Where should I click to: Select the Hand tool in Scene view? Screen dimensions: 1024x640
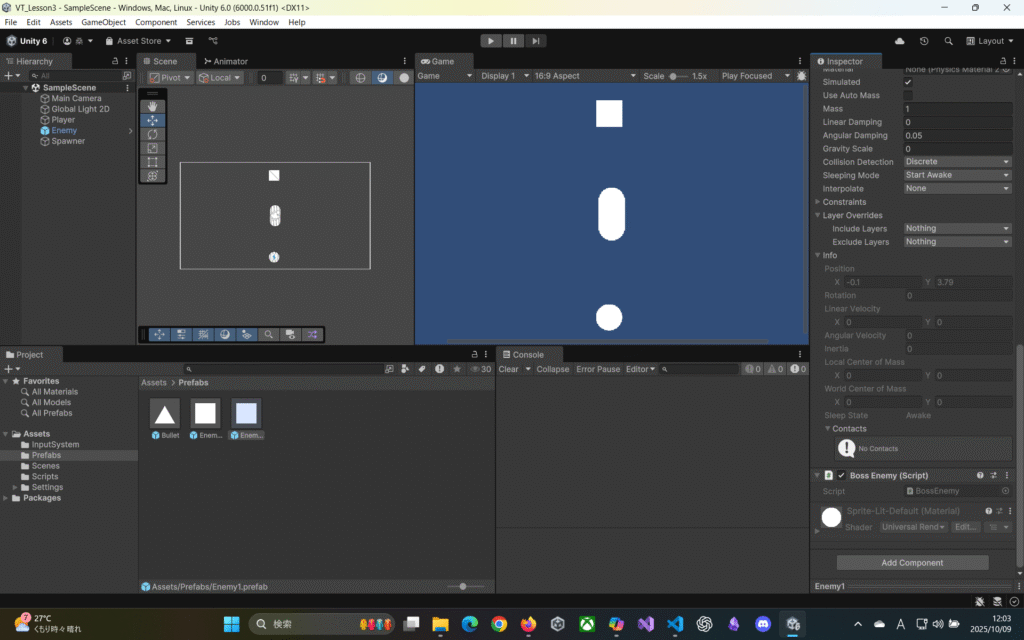coord(152,106)
